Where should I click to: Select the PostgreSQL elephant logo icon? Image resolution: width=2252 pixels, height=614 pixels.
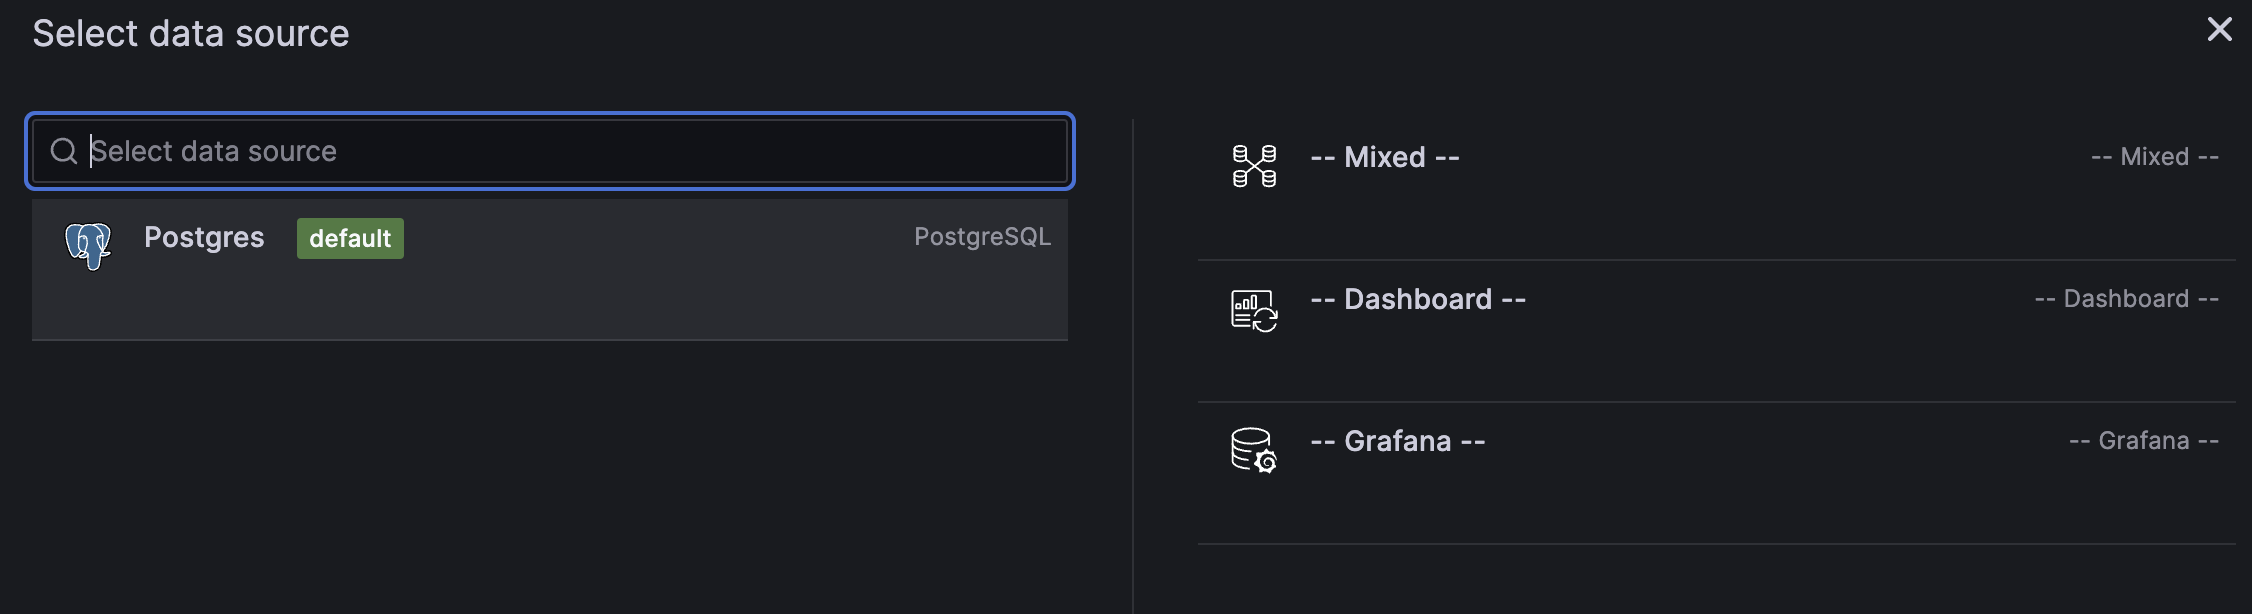(x=88, y=246)
